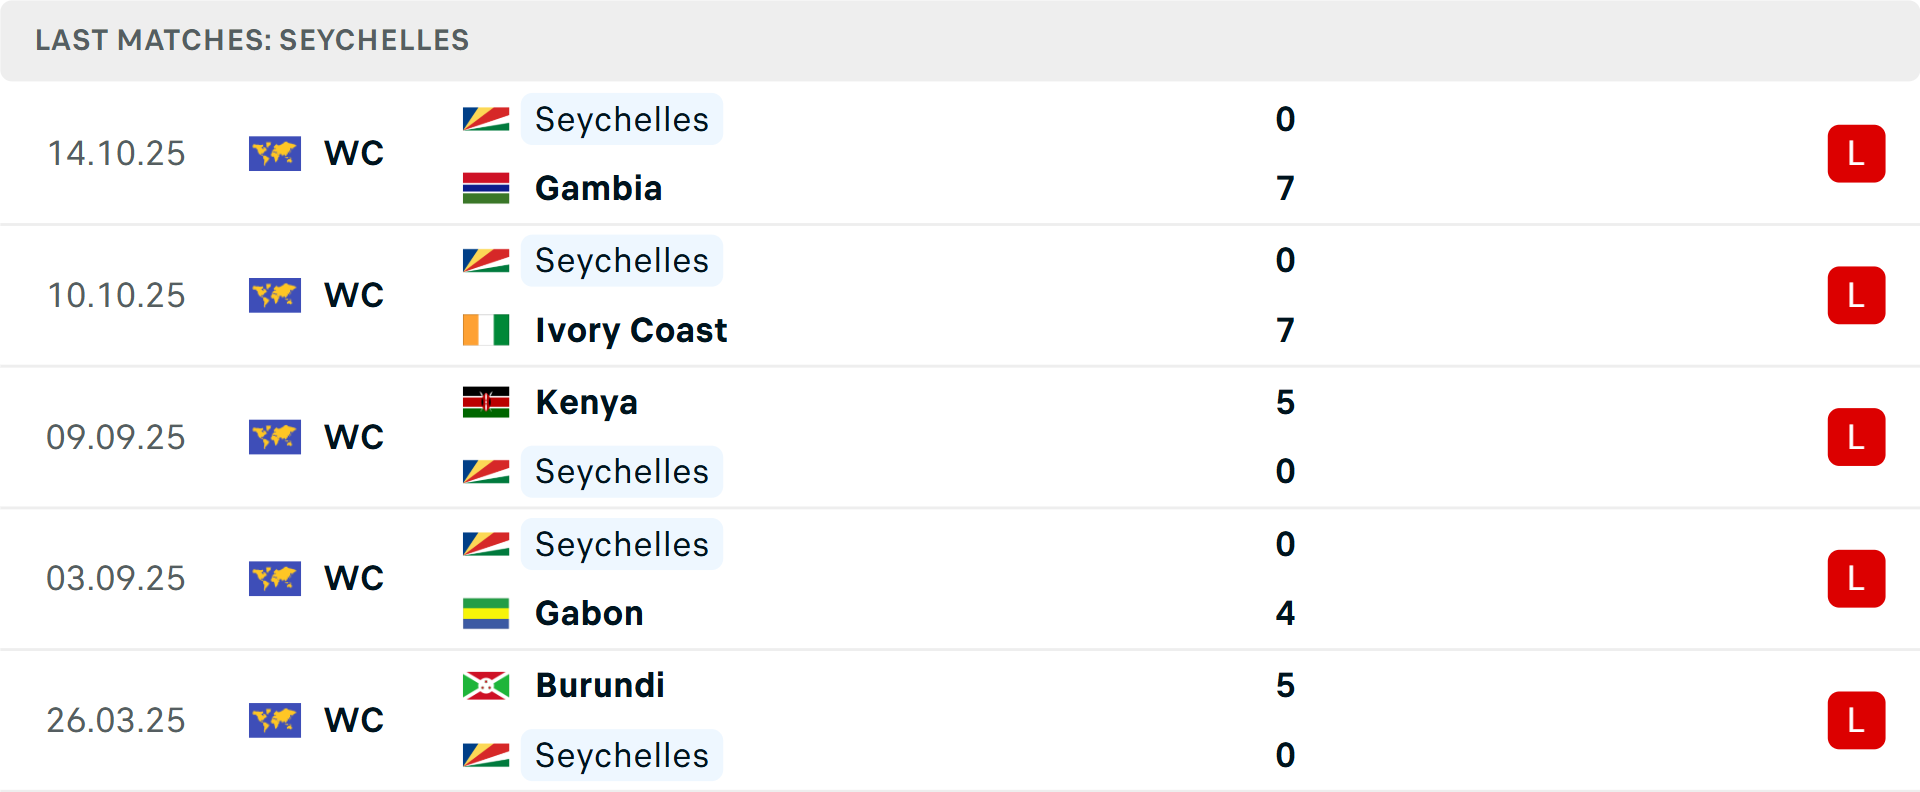Select the Gabon flag icon
Image resolution: width=1920 pixels, height=792 pixels.
pyautogui.click(x=486, y=613)
